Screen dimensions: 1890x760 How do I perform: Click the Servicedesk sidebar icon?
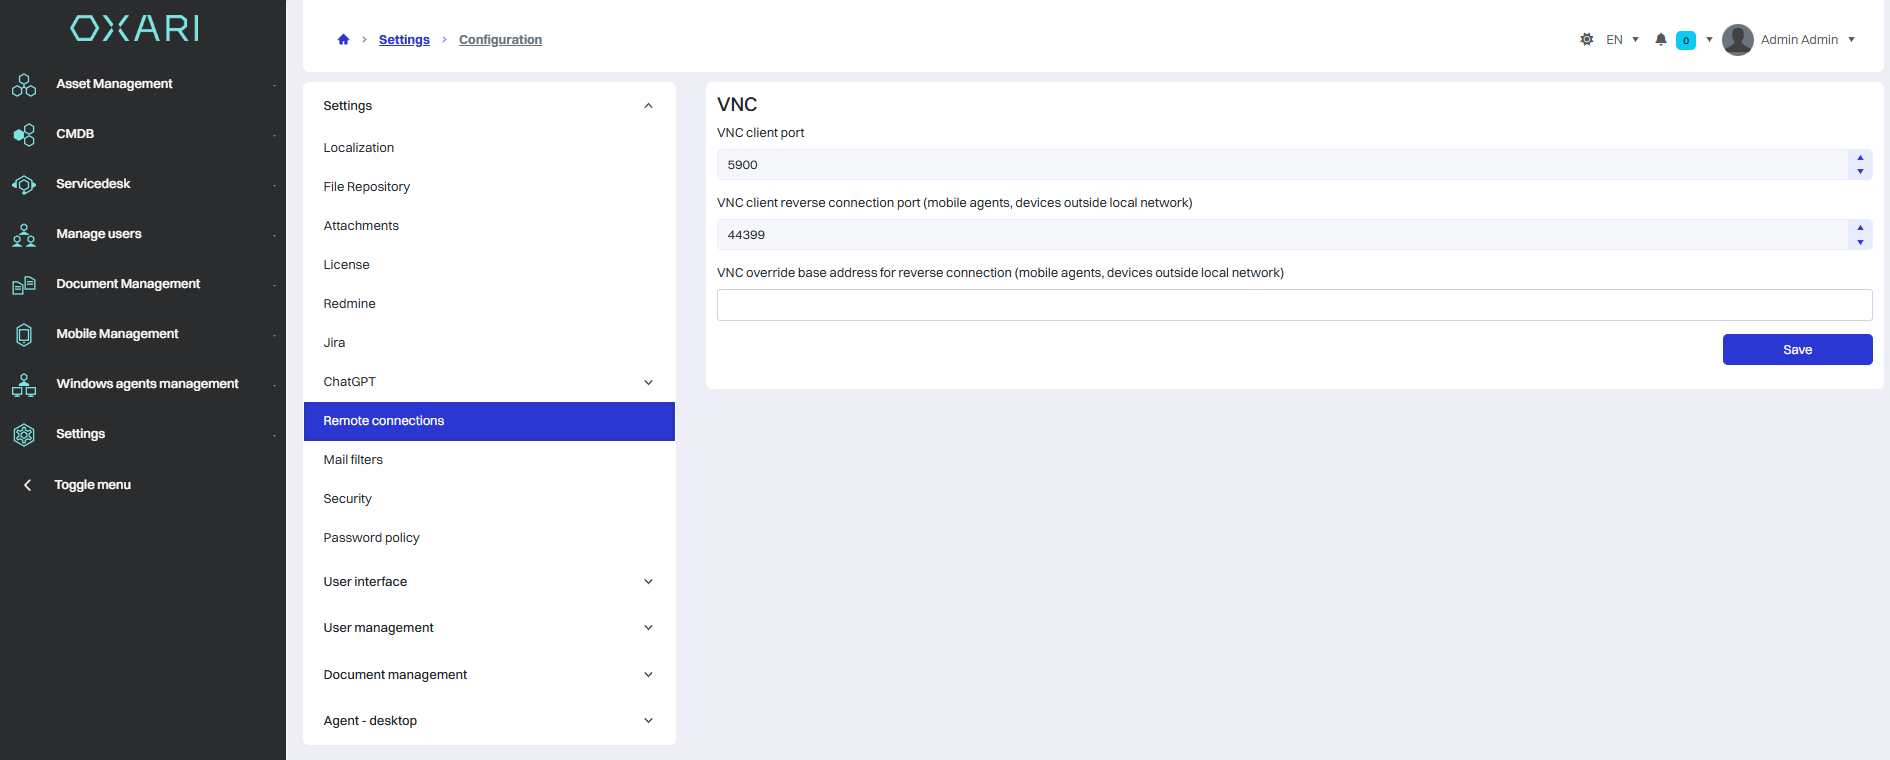24,185
